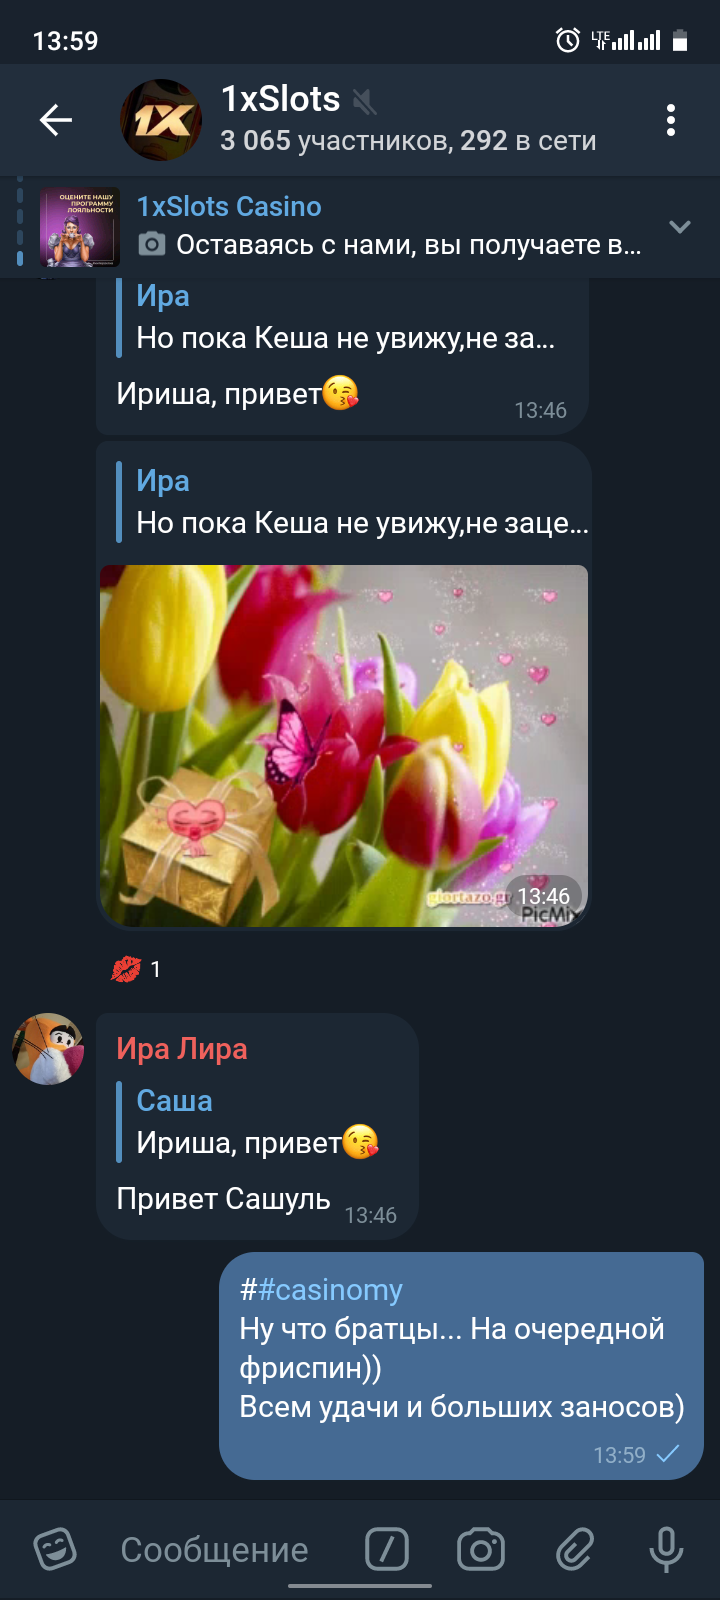The width and height of the screenshot is (720, 1600).
Task: Tap the bot commands slash icon
Action: (x=387, y=1549)
